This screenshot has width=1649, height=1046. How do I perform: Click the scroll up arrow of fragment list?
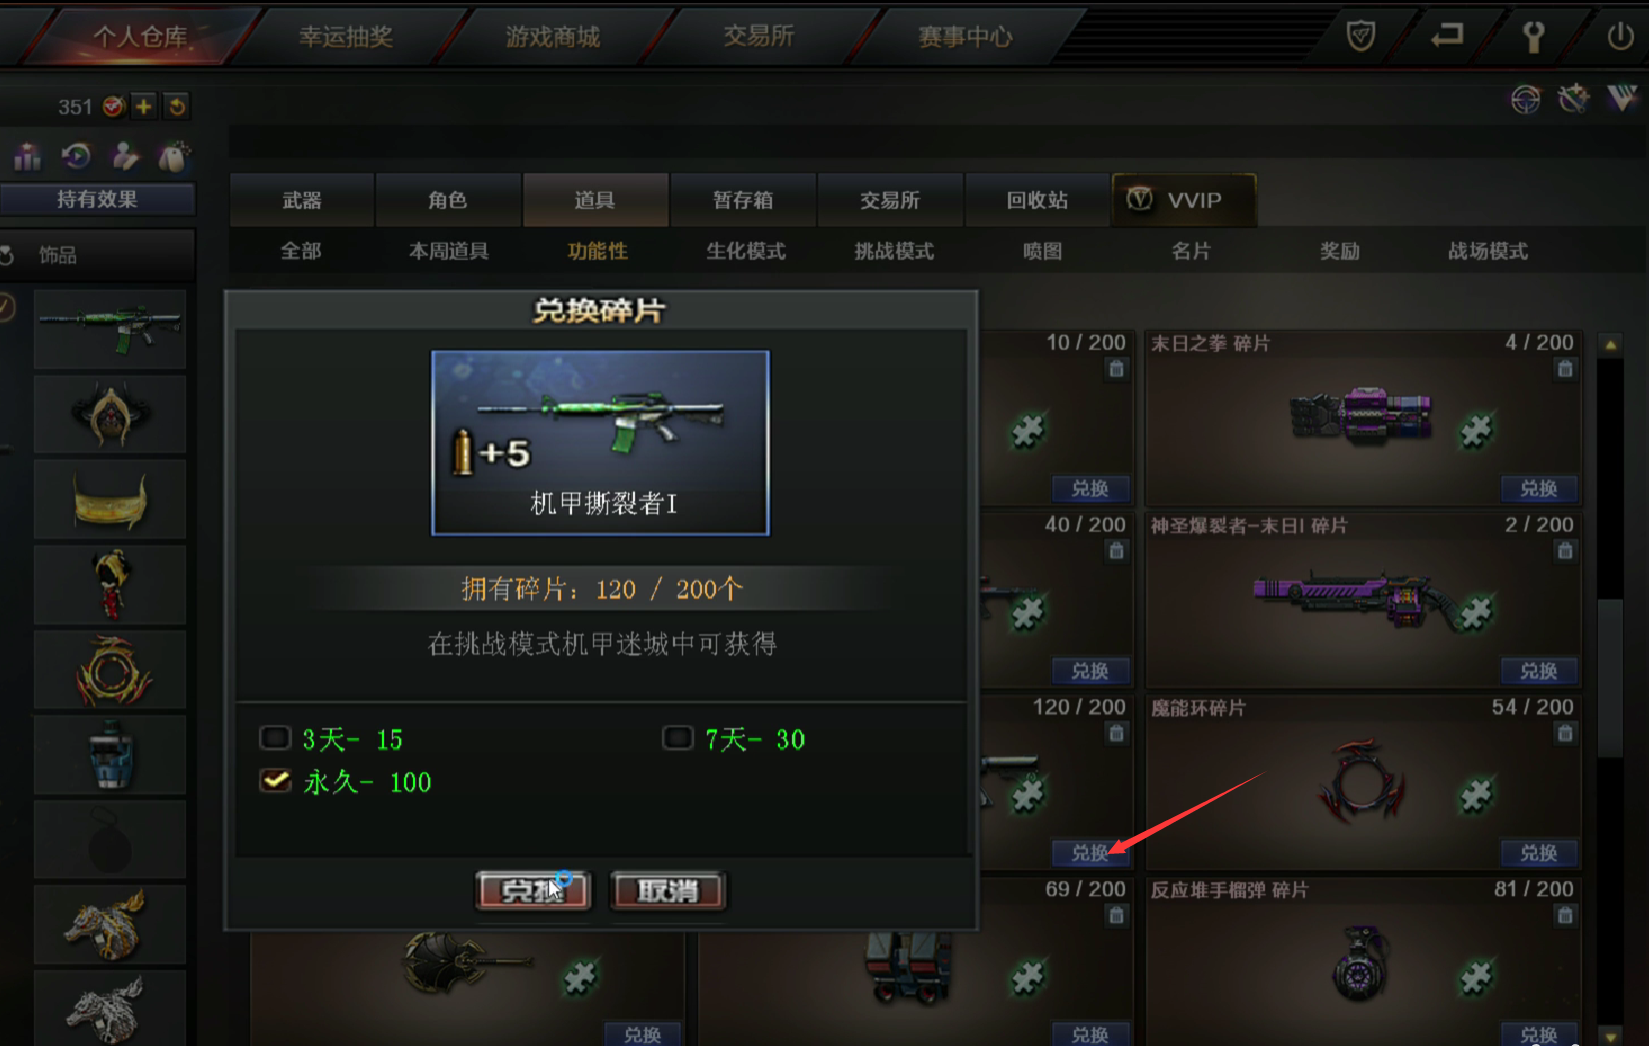[x=1610, y=345]
